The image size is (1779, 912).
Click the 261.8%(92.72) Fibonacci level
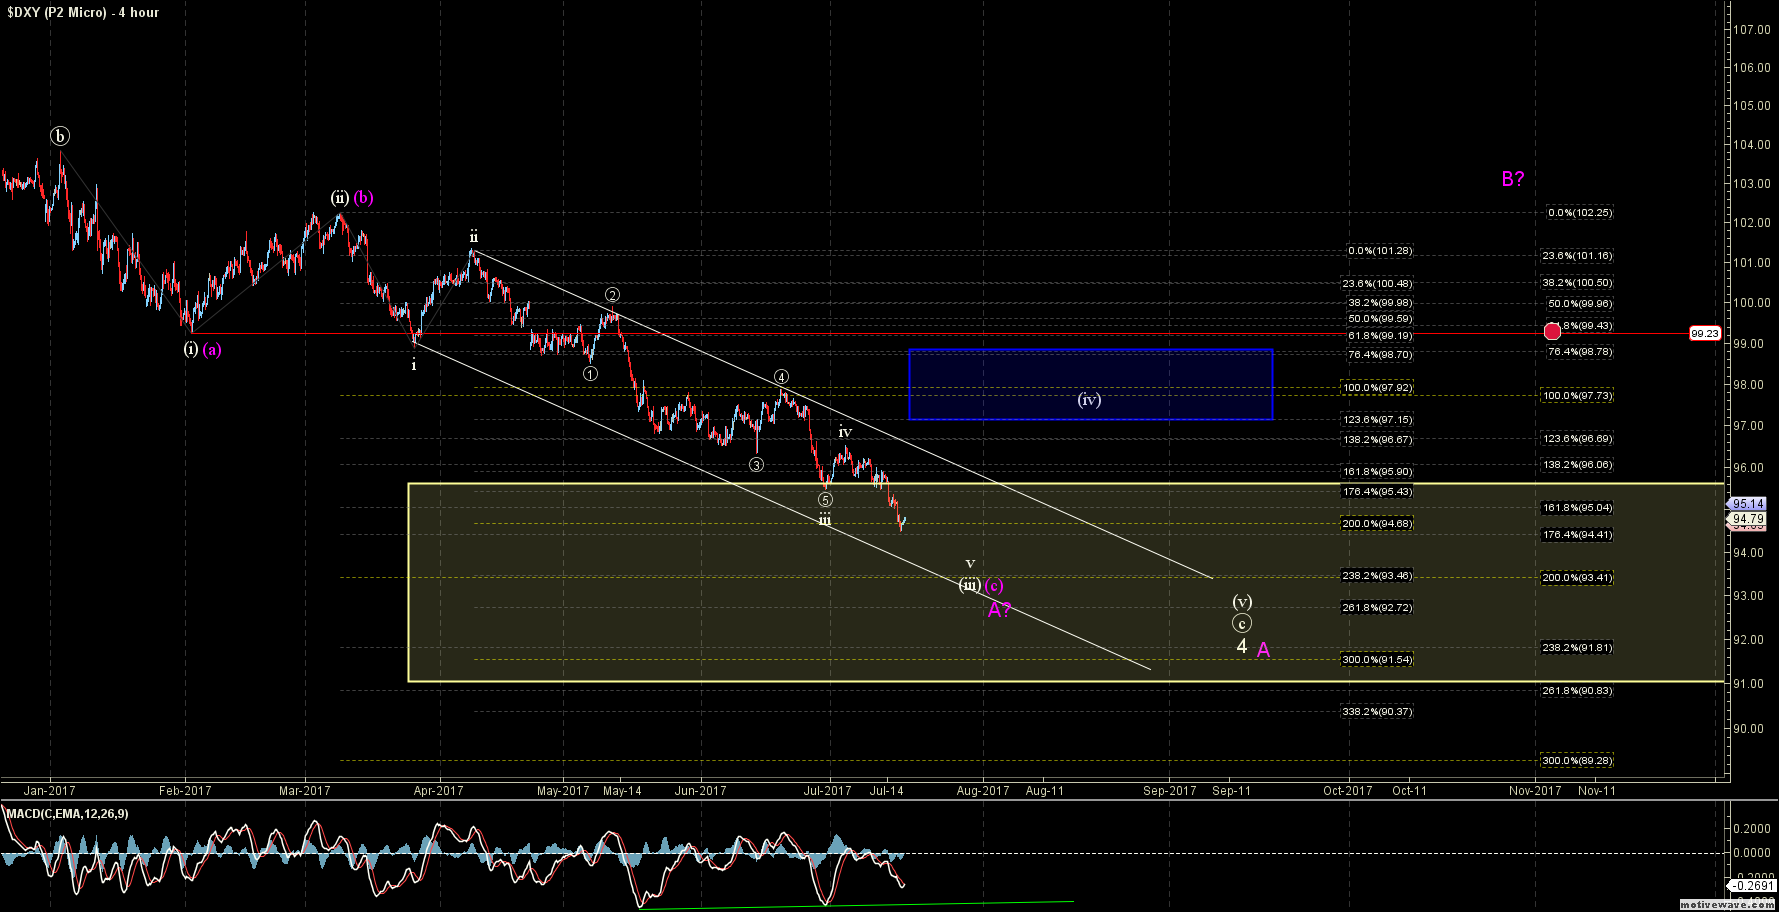1377,607
